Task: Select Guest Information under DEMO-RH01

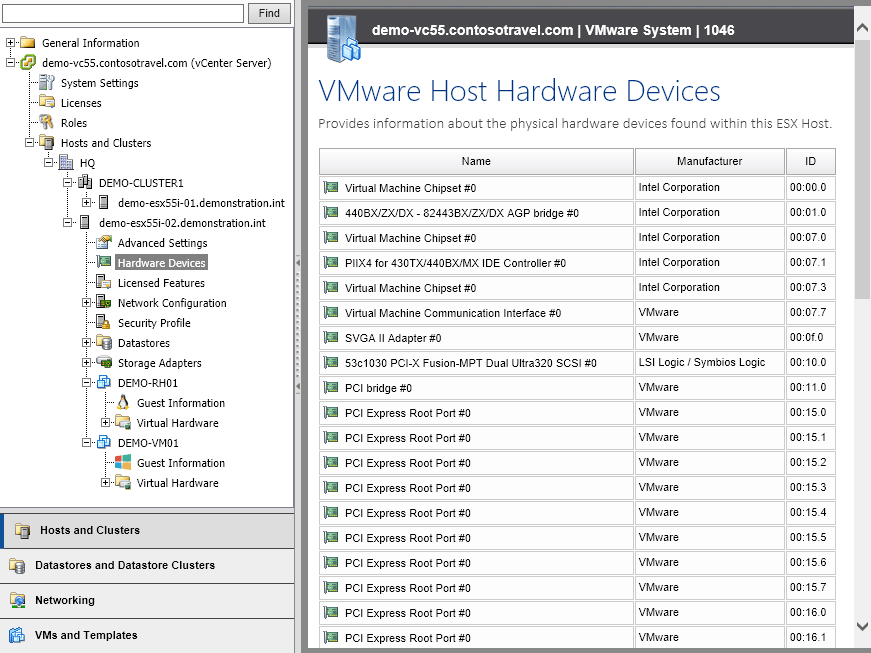Action: (x=181, y=403)
